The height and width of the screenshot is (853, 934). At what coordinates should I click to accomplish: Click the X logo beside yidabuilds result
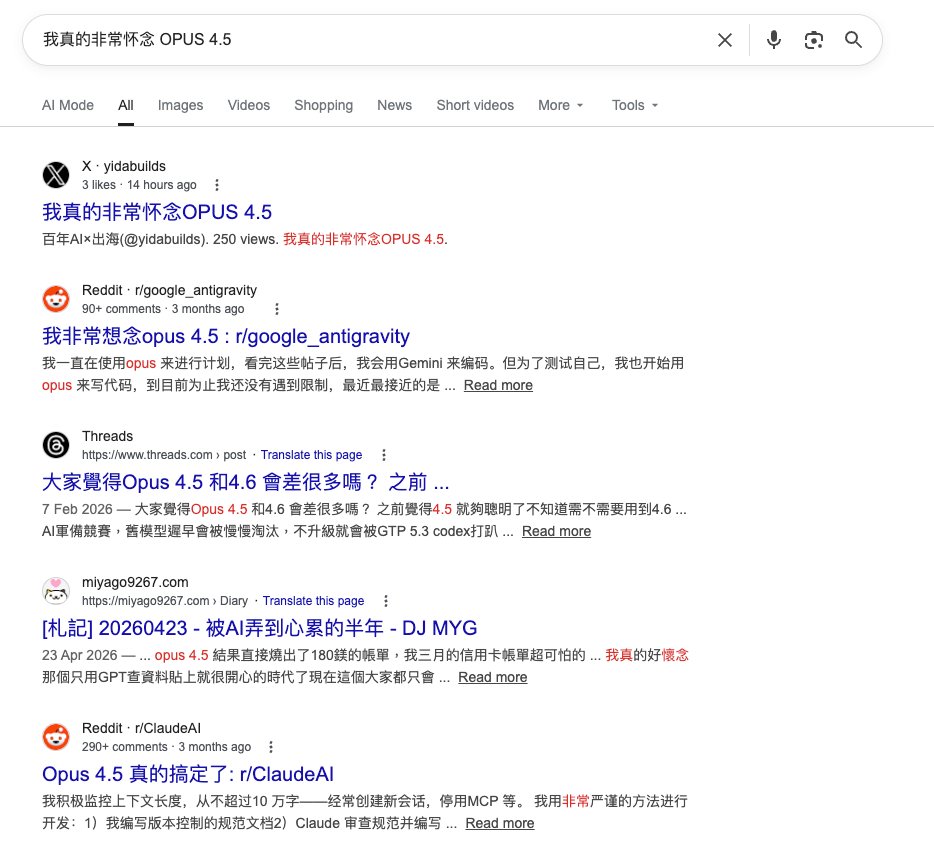(56, 175)
